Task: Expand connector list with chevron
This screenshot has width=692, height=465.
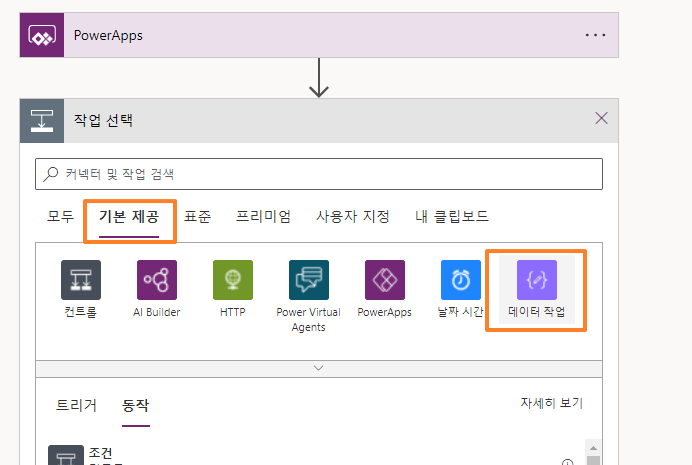Action: (319, 368)
